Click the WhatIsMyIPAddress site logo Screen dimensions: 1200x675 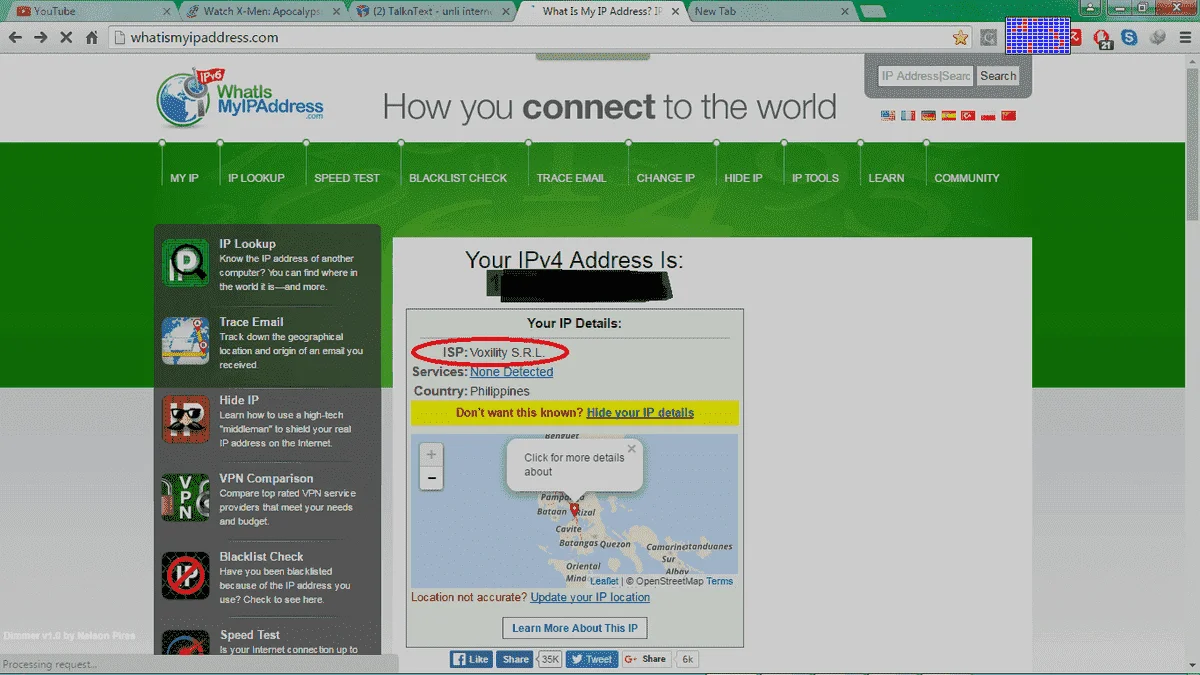tap(240, 97)
